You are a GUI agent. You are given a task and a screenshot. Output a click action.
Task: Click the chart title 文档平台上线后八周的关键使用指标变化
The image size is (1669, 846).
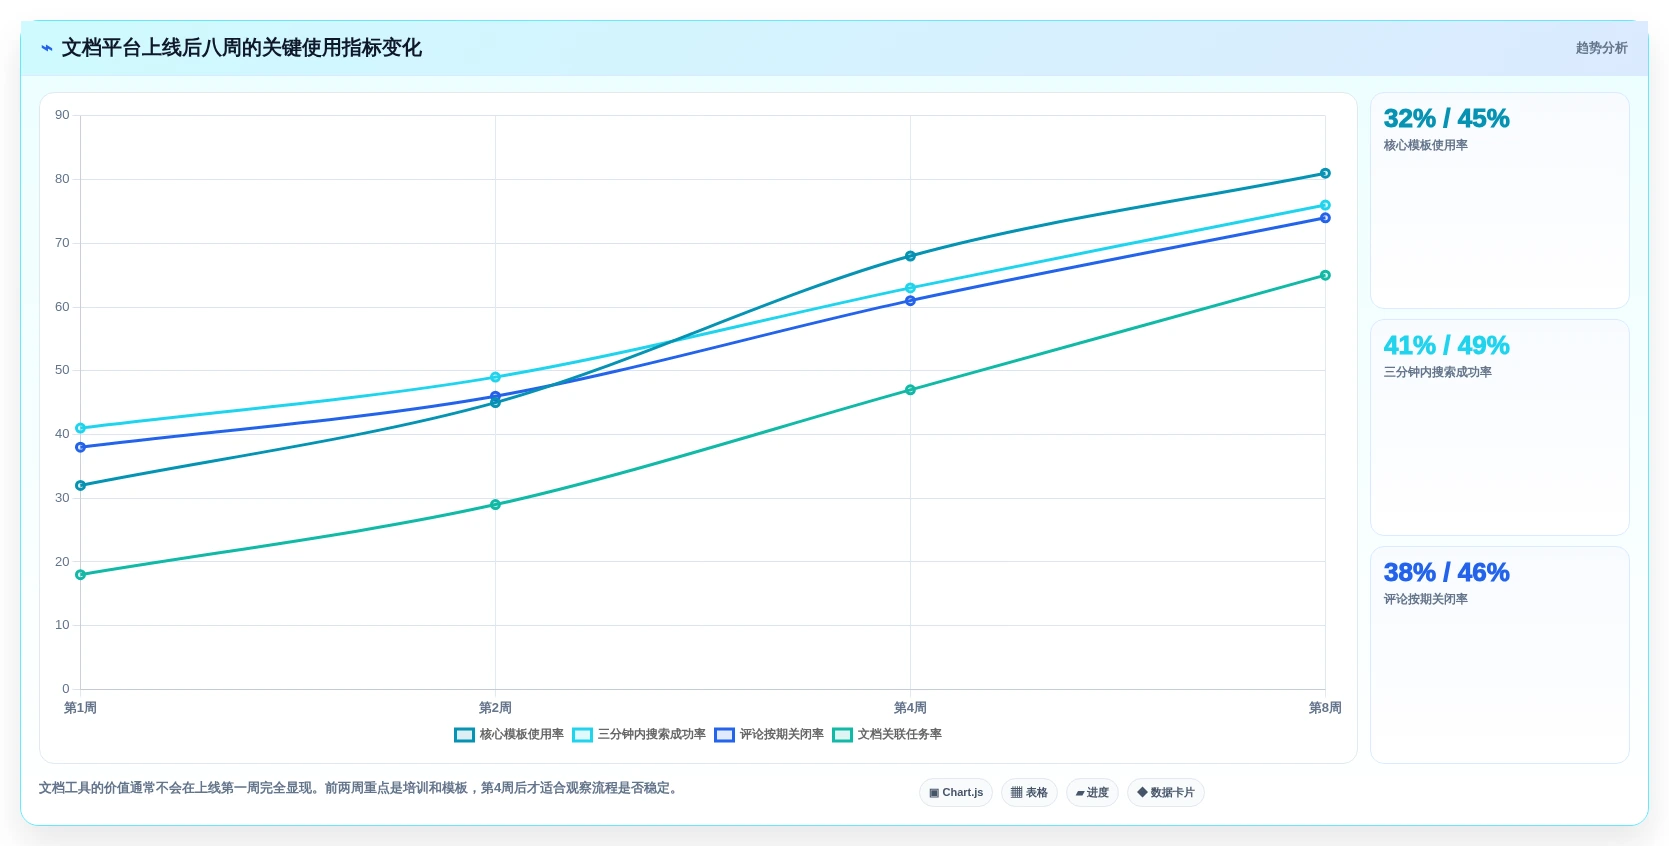coord(241,48)
